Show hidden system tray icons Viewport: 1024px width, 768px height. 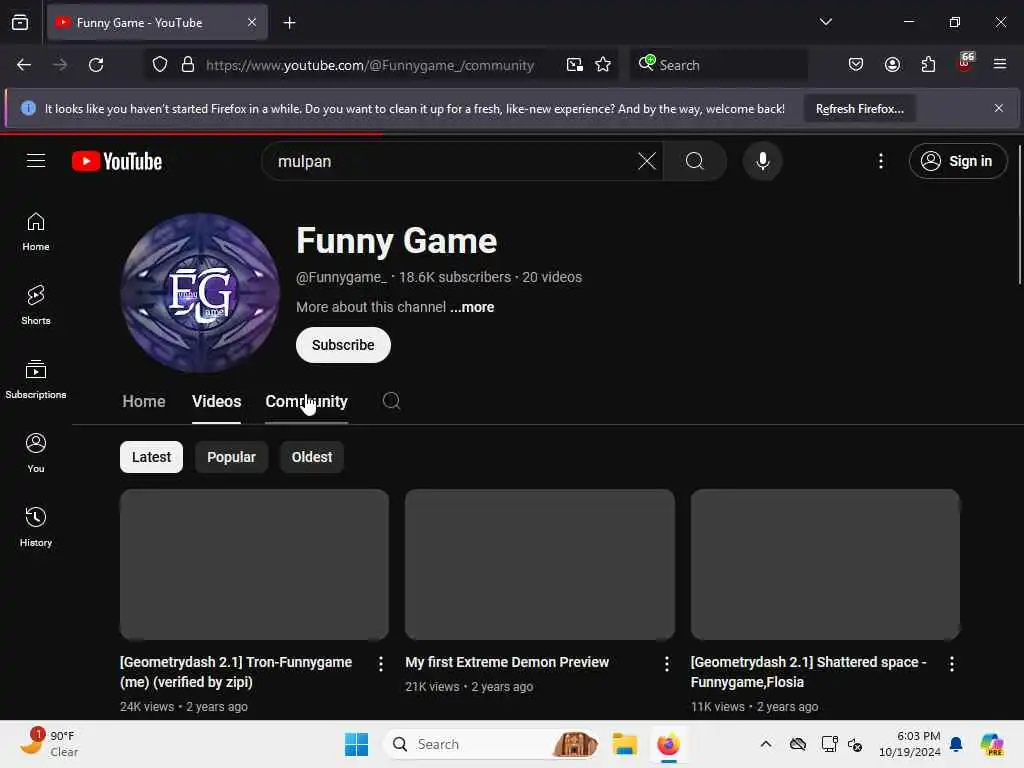[766, 744]
